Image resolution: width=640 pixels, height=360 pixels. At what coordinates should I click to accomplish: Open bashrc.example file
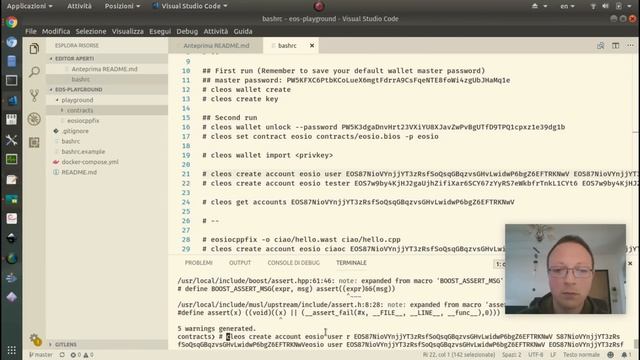(83, 151)
